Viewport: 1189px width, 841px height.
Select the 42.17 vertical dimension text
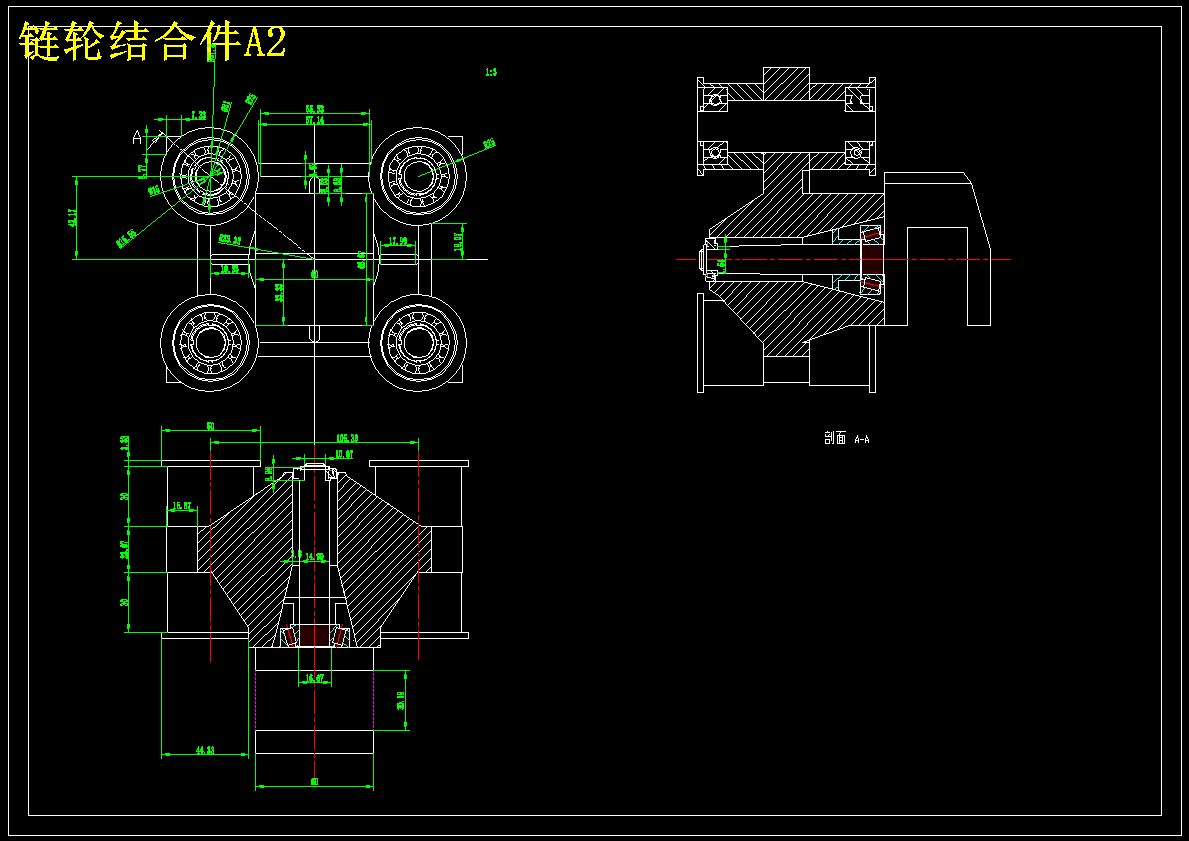pos(72,218)
